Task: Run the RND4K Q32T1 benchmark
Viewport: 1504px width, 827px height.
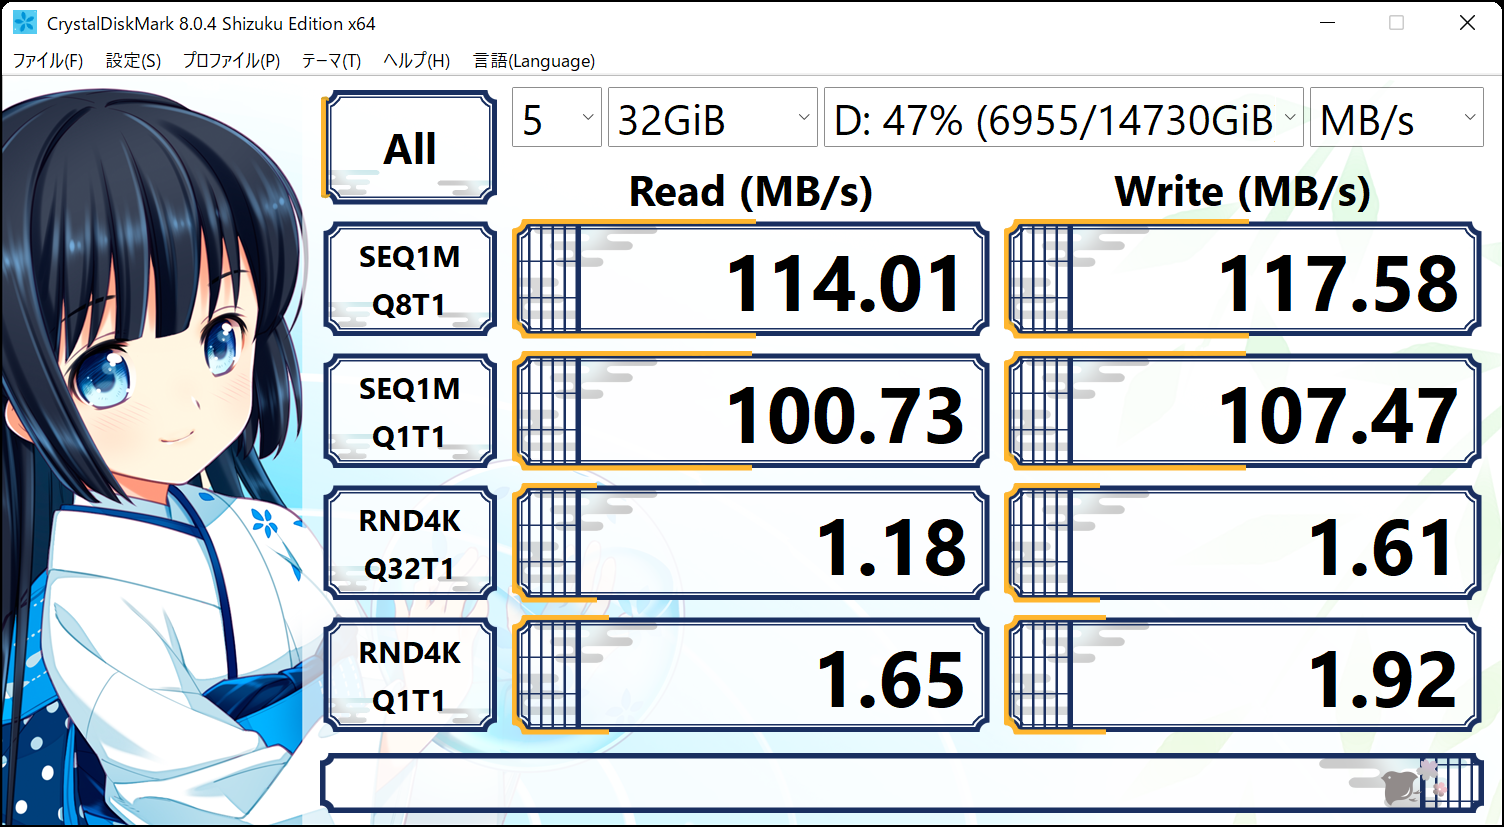Action: click(409, 543)
